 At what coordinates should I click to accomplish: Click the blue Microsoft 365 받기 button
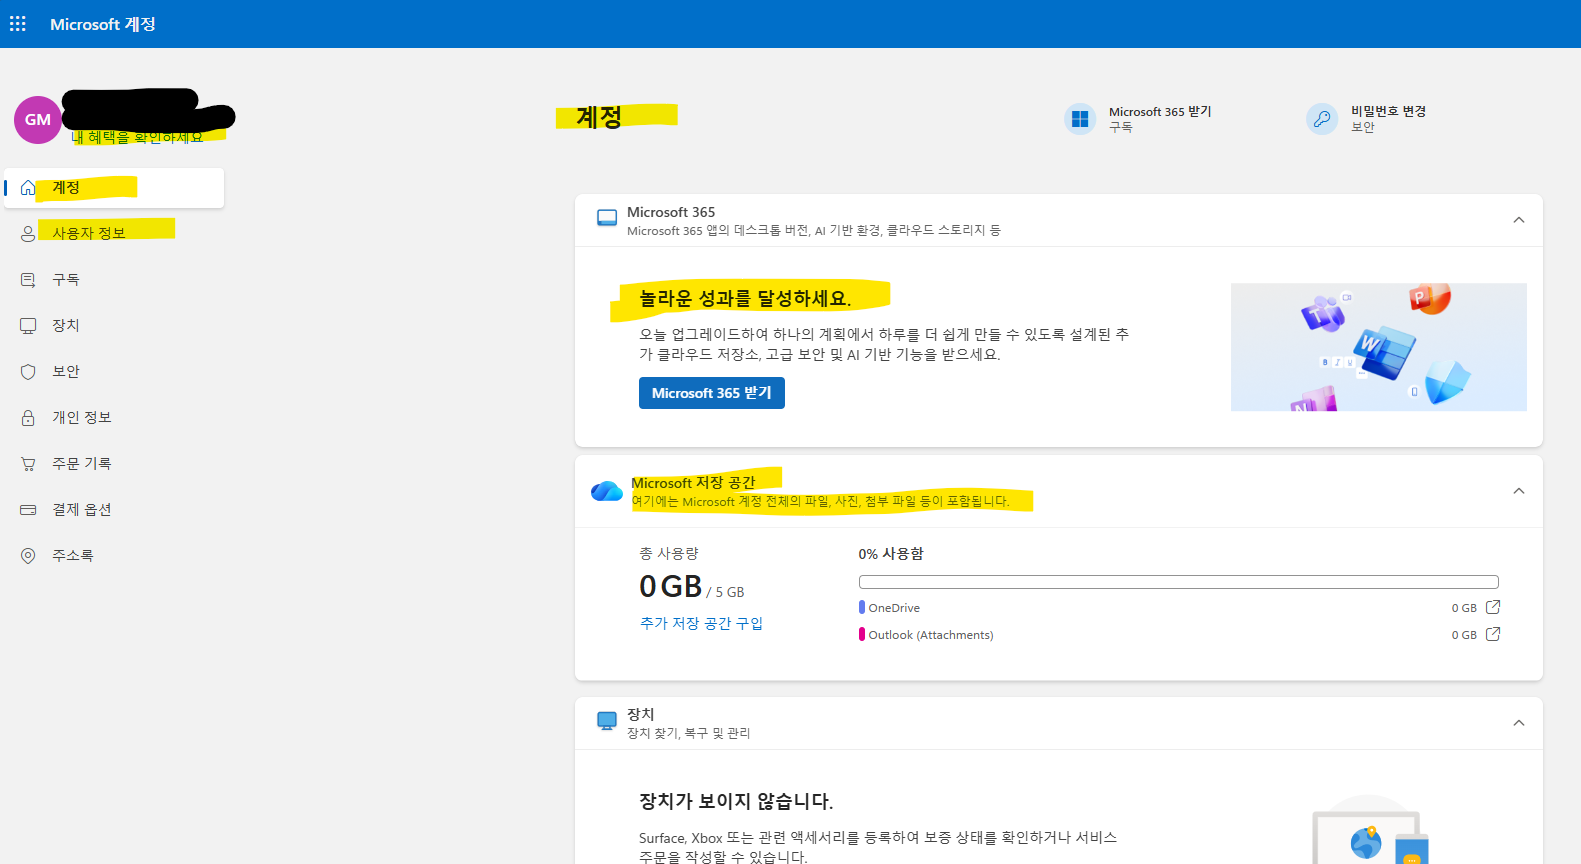point(712,393)
